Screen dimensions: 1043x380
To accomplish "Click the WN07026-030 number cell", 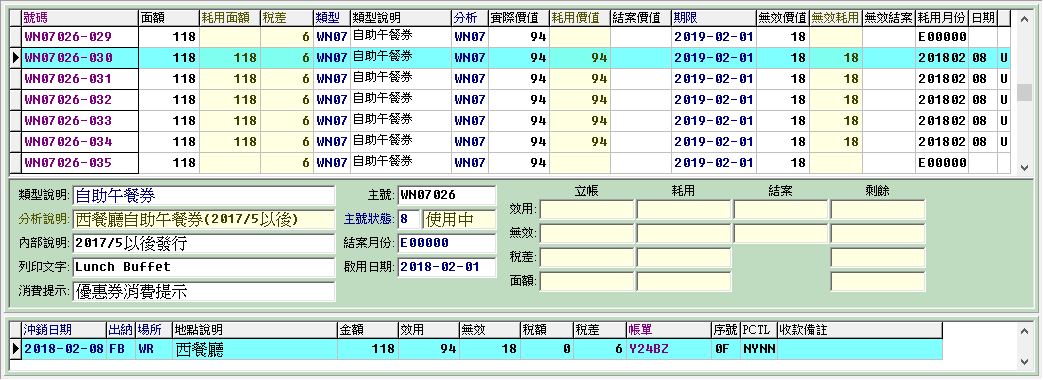I will point(80,58).
